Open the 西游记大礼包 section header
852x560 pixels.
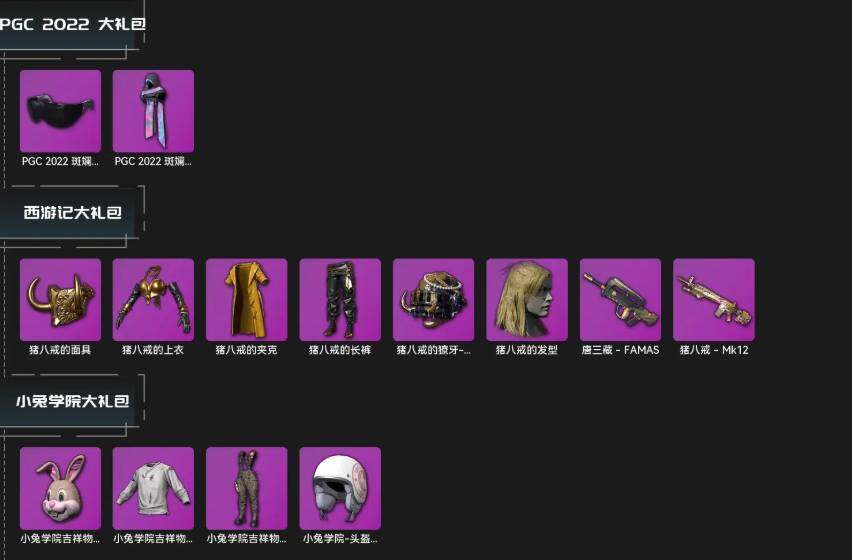click(73, 212)
